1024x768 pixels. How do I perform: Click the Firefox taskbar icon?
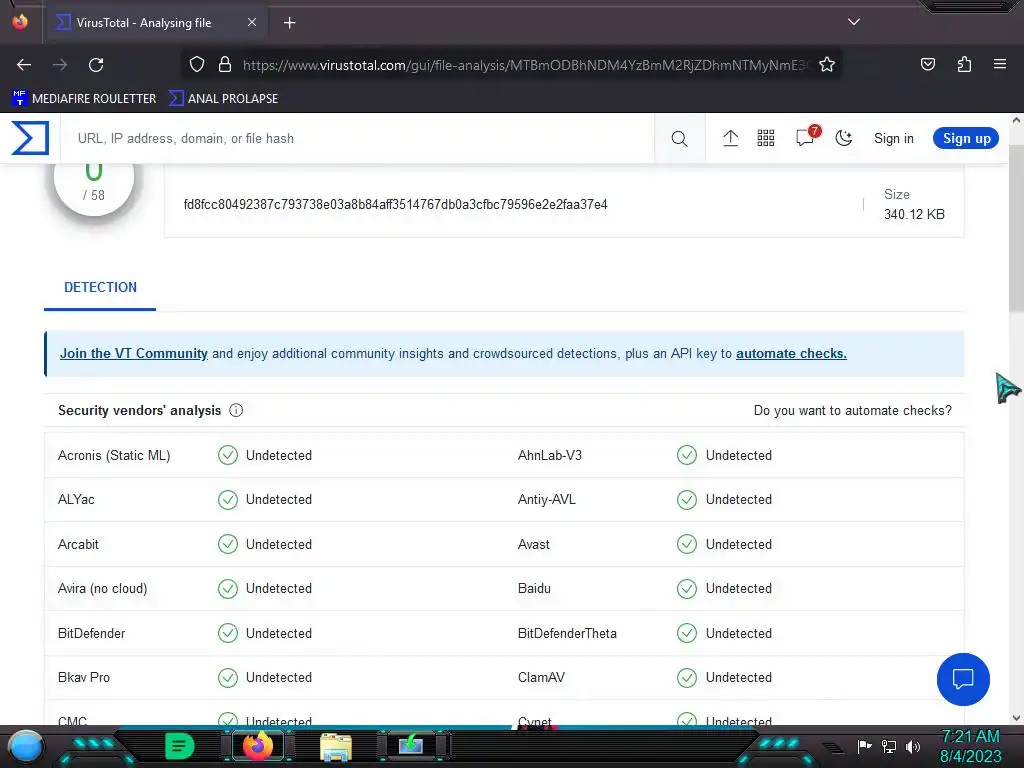coord(257,746)
